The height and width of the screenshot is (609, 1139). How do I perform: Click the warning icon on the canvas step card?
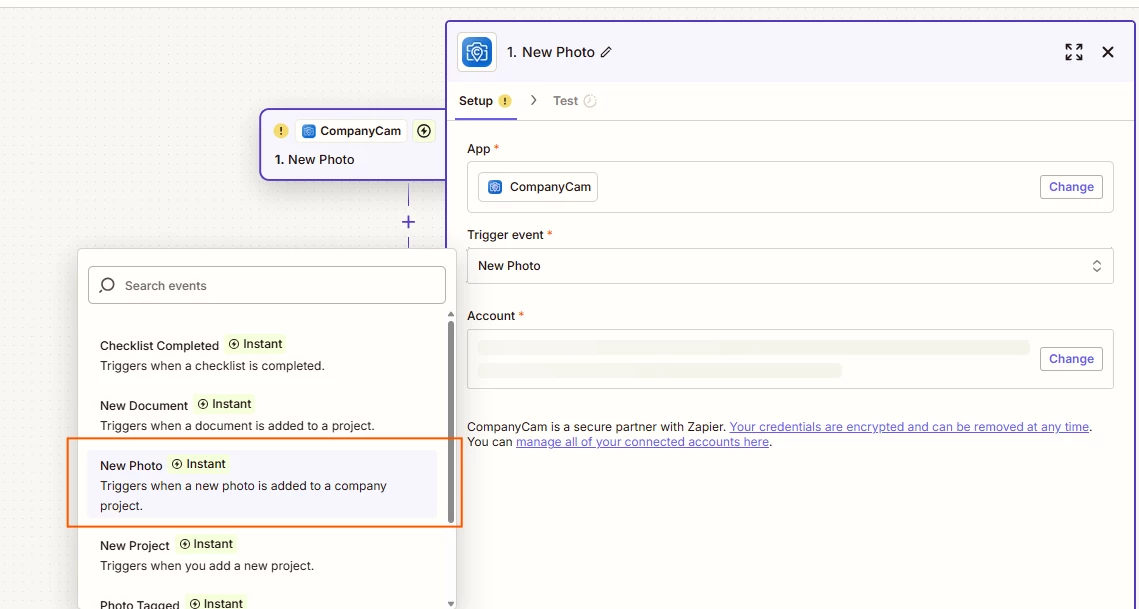[x=280, y=131]
